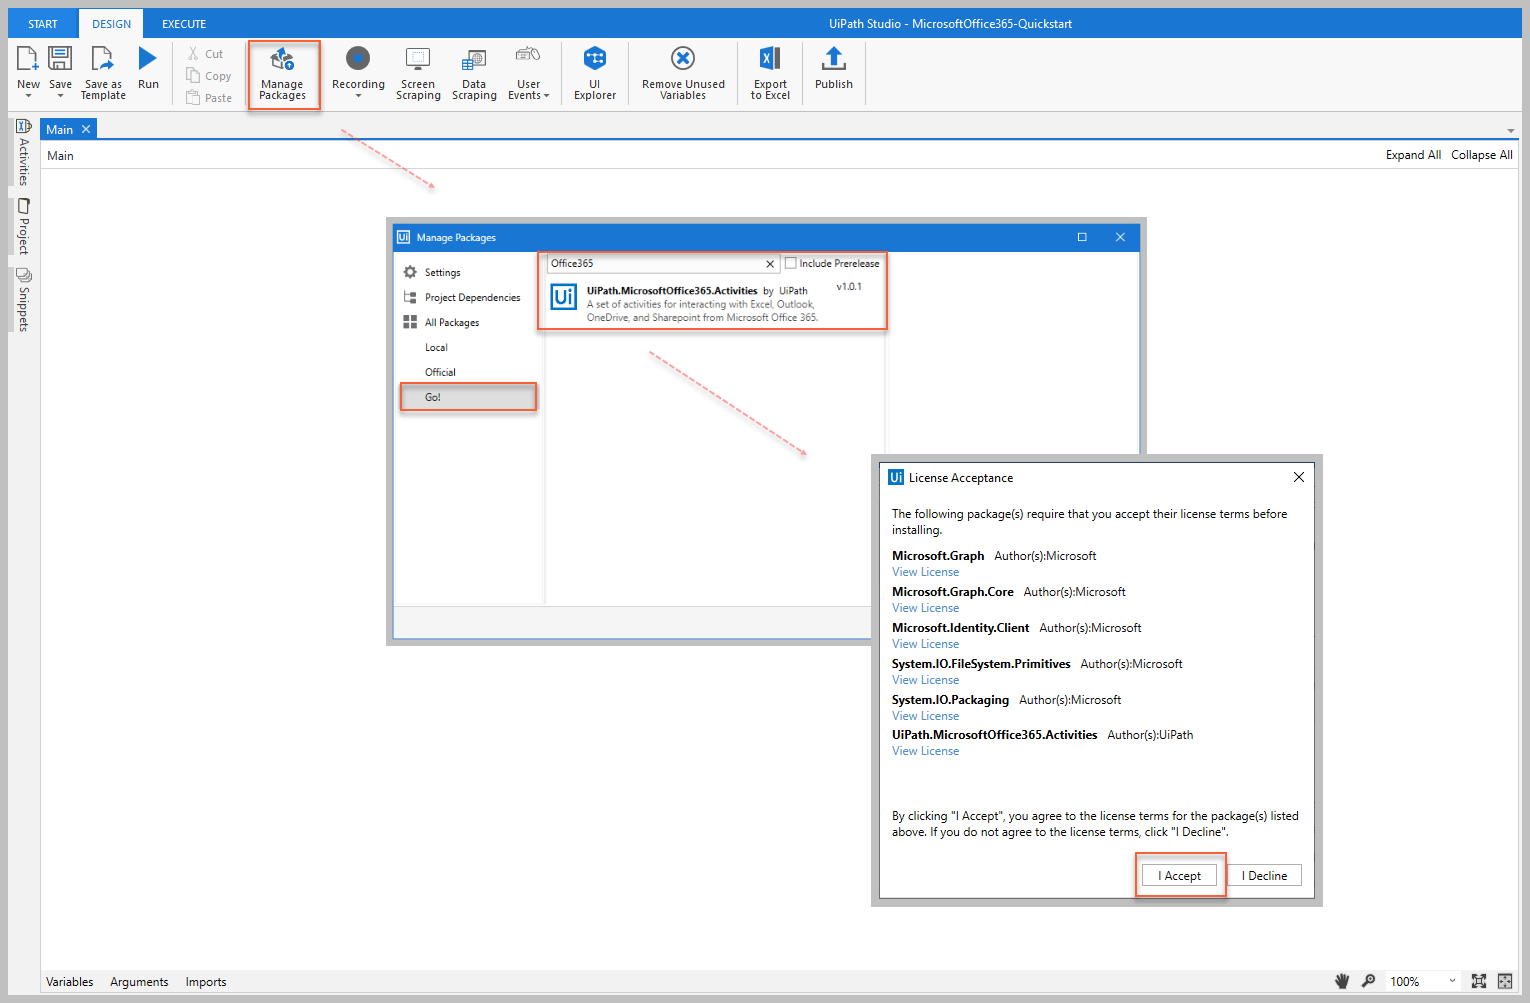Click the Cut command
The image size is (1530, 1003).
click(x=205, y=54)
